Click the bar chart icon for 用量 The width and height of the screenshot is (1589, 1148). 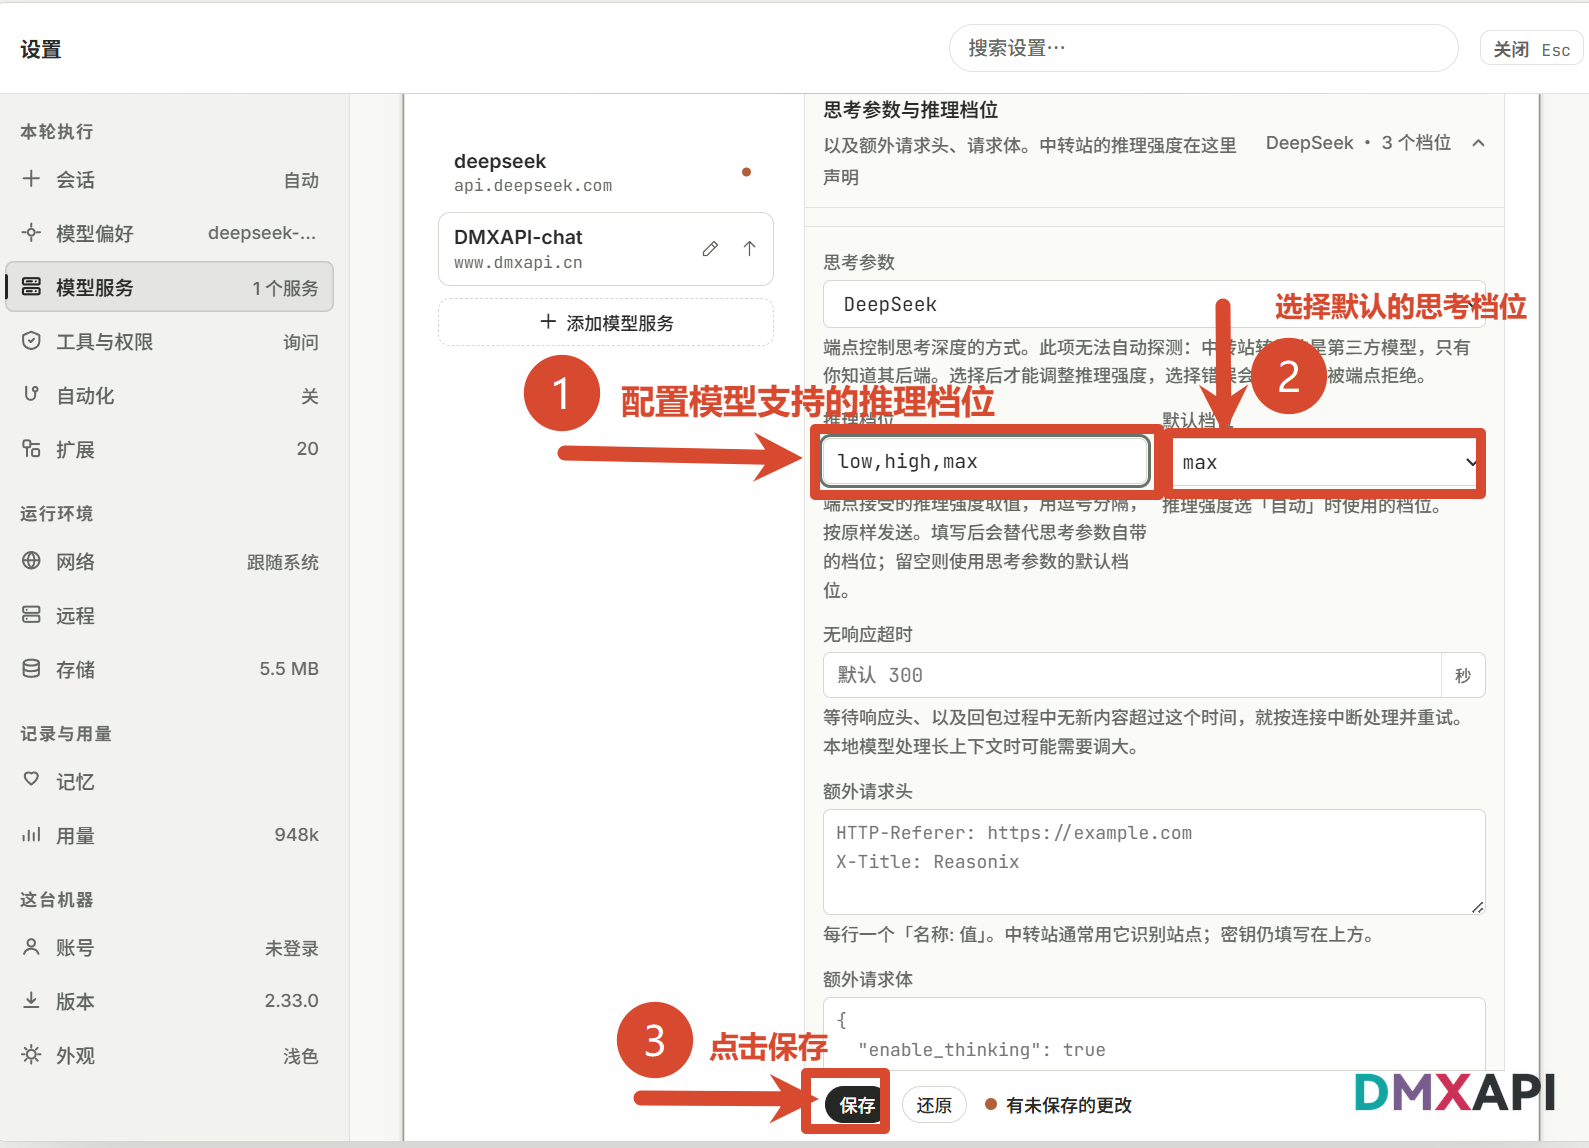click(31, 835)
